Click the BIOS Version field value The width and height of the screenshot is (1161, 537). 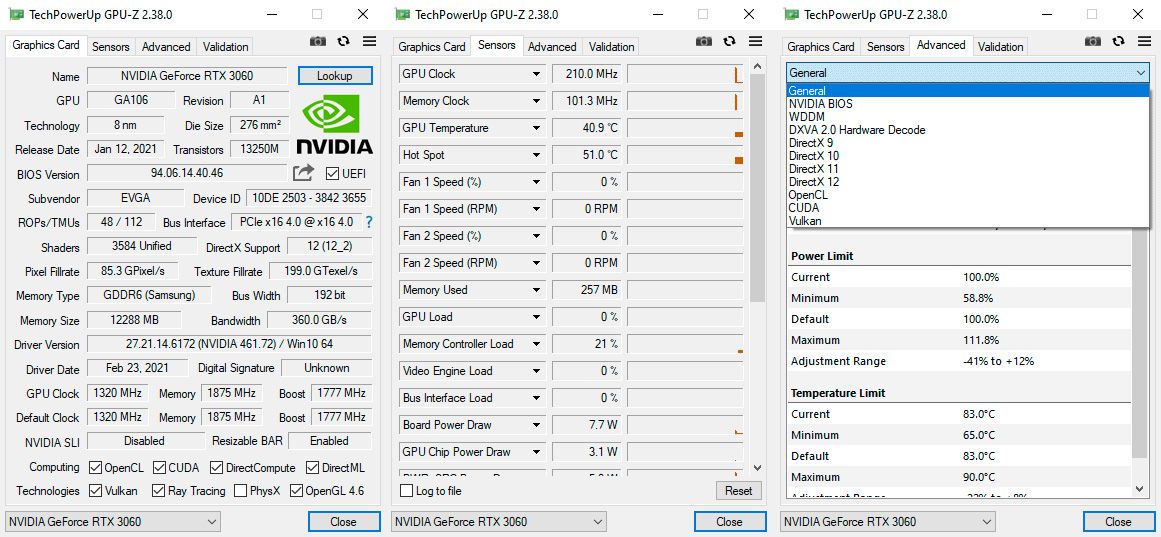click(186, 173)
